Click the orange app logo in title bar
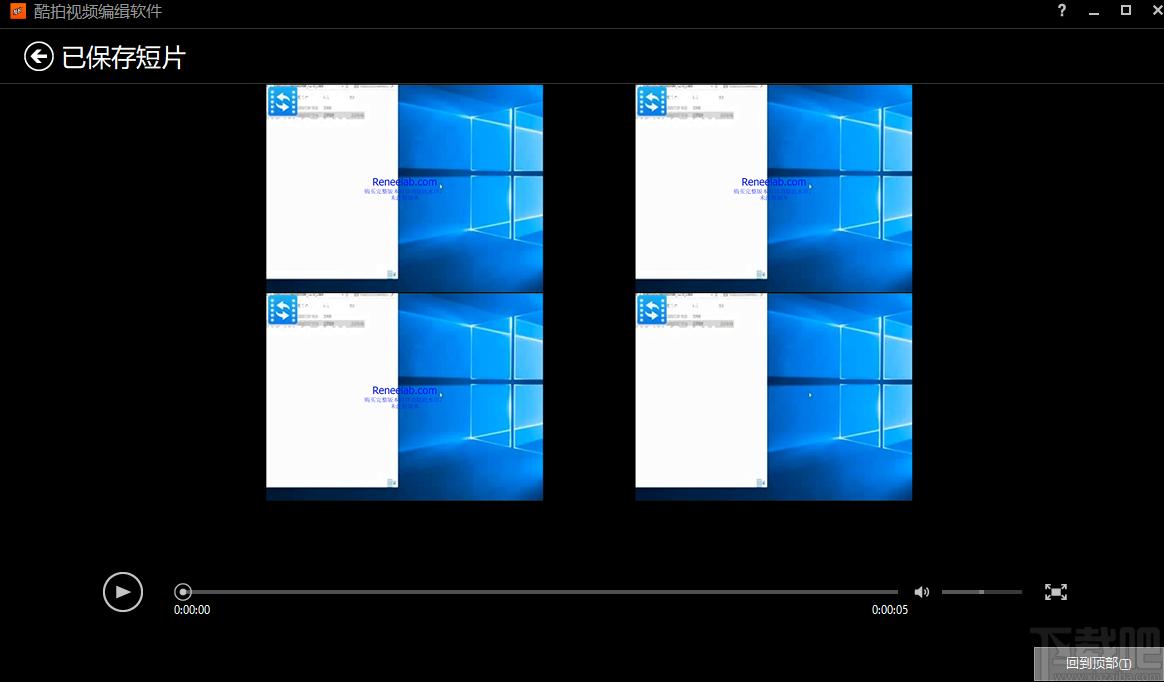The width and height of the screenshot is (1164, 682). (17, 12)
